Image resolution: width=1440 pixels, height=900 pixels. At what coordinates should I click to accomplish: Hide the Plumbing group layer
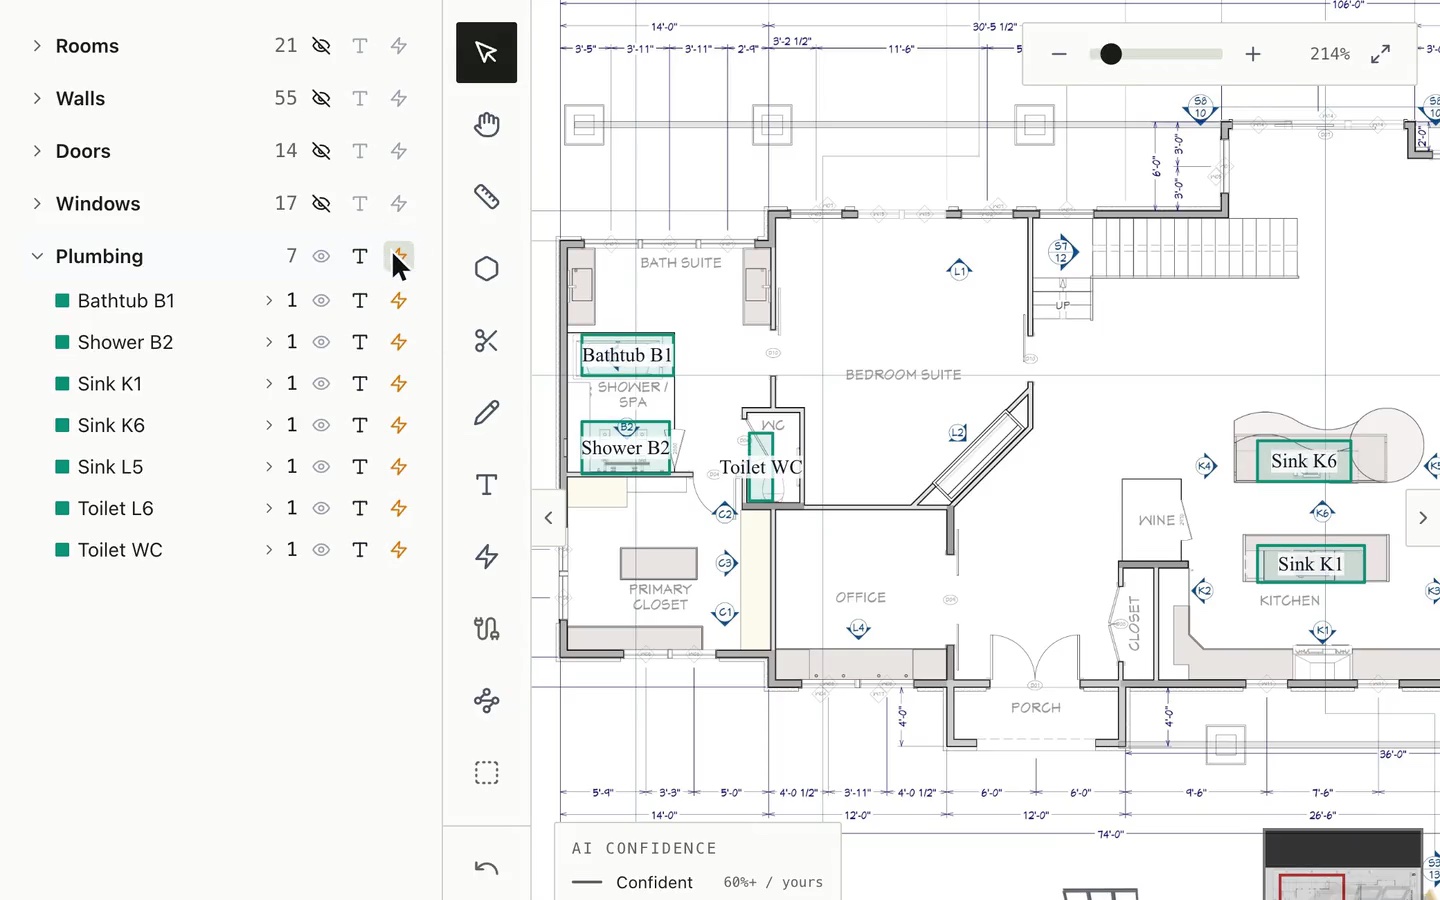click(x=321, y=256)
